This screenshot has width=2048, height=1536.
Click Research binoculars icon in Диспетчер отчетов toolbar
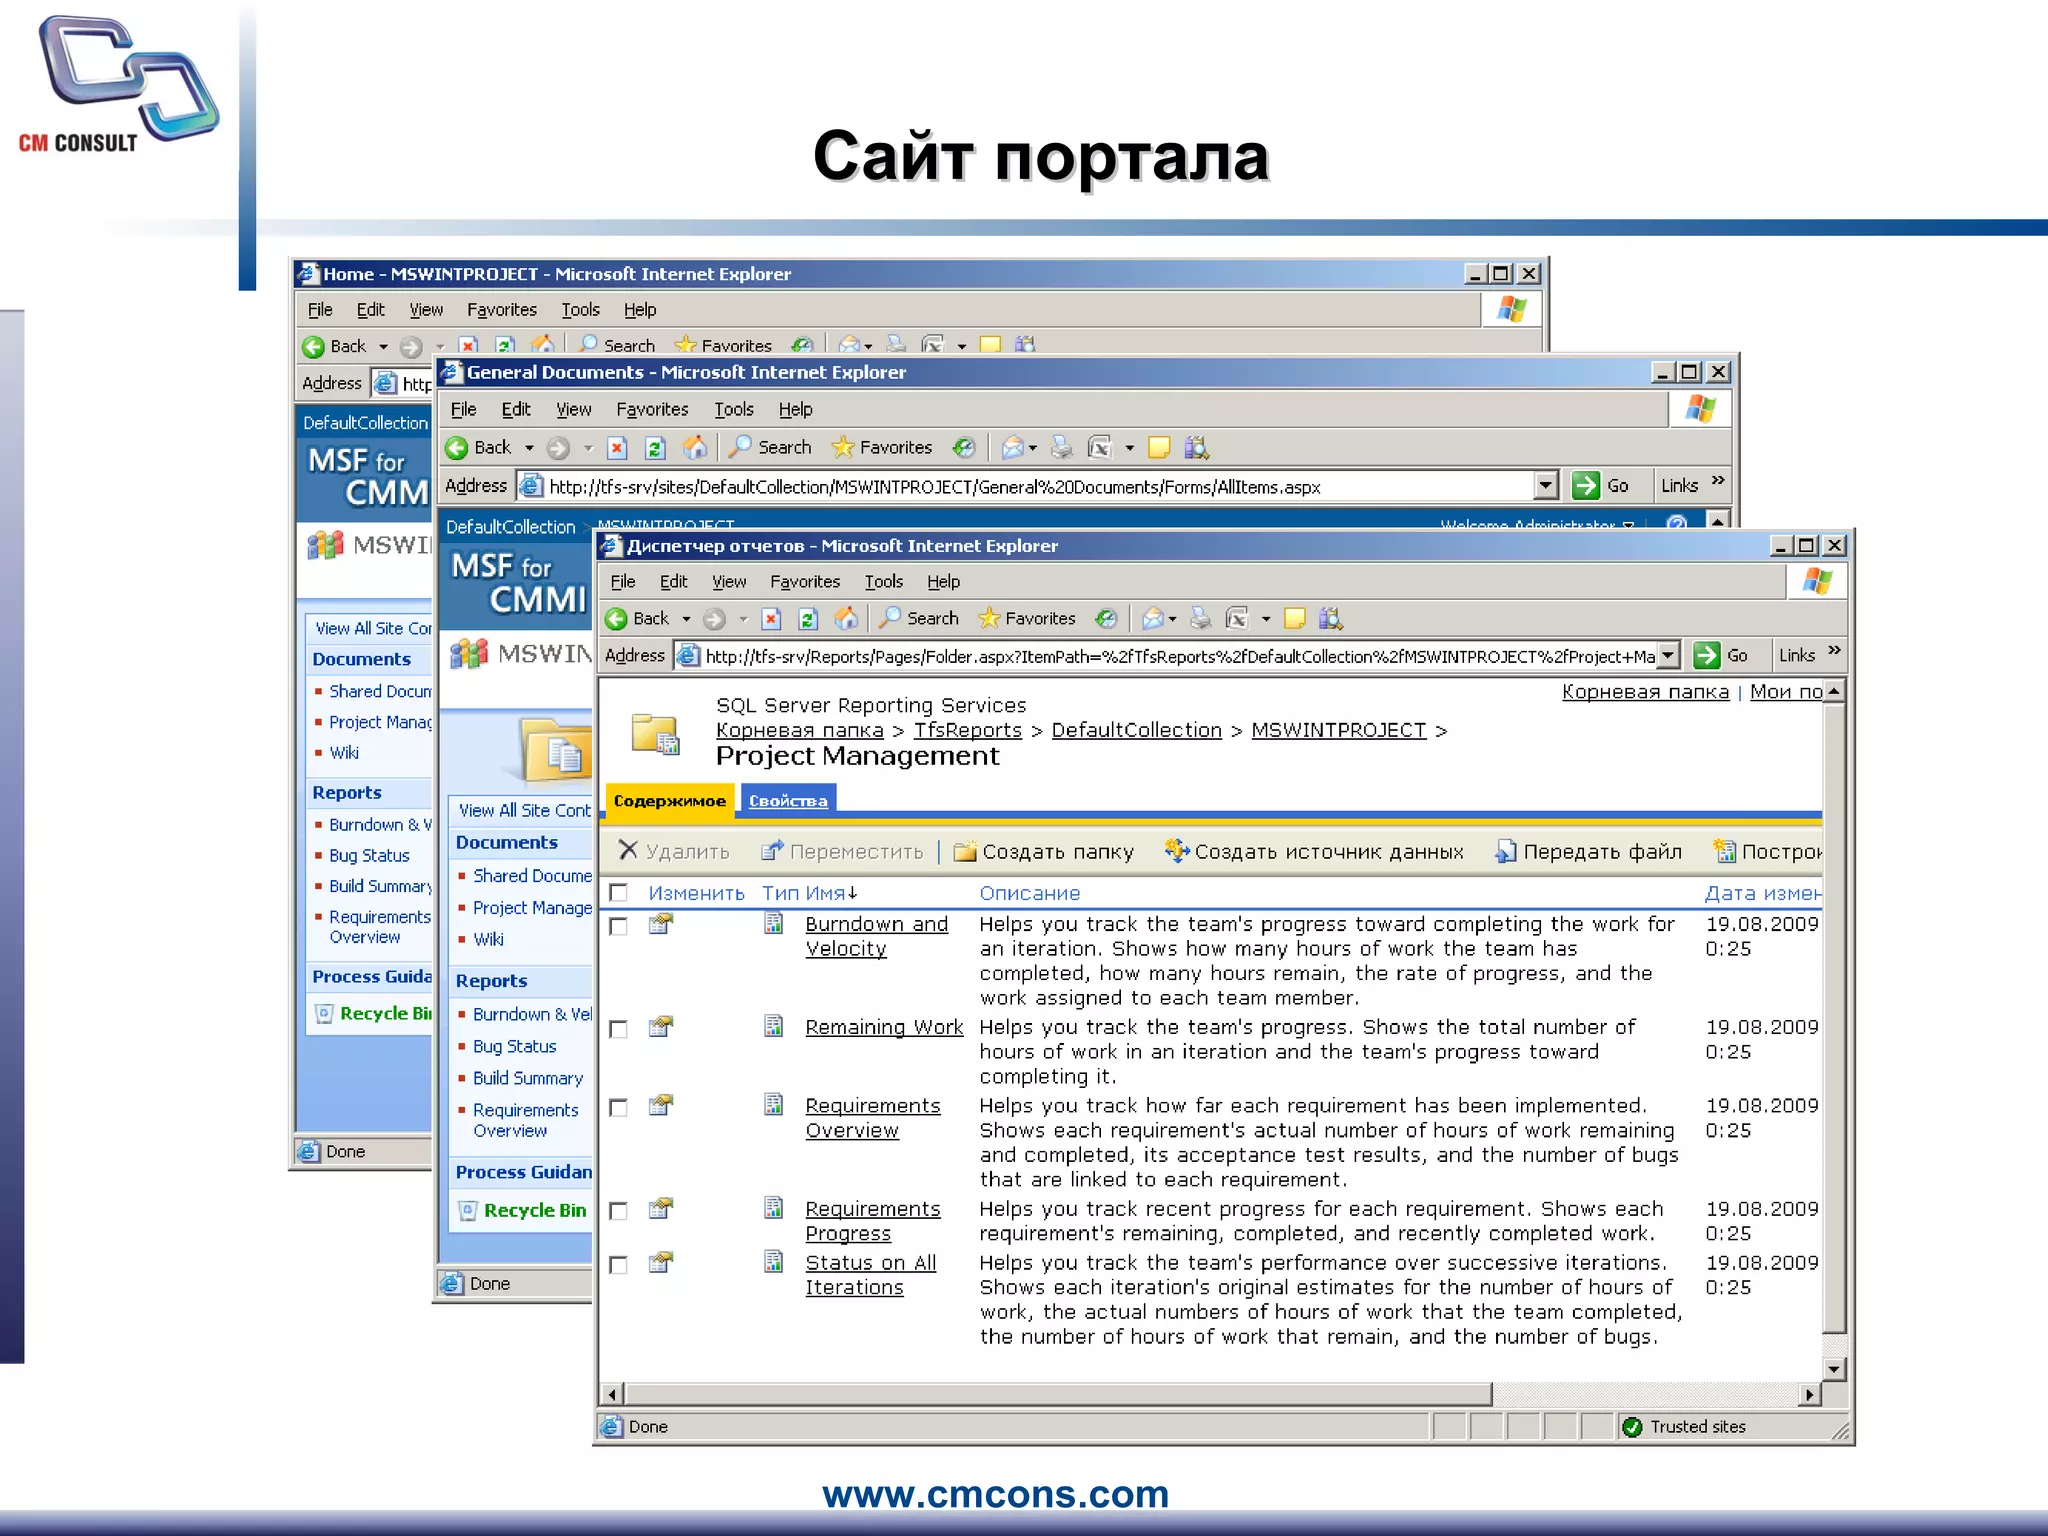pyautogui.click(x=1331, y=619)
